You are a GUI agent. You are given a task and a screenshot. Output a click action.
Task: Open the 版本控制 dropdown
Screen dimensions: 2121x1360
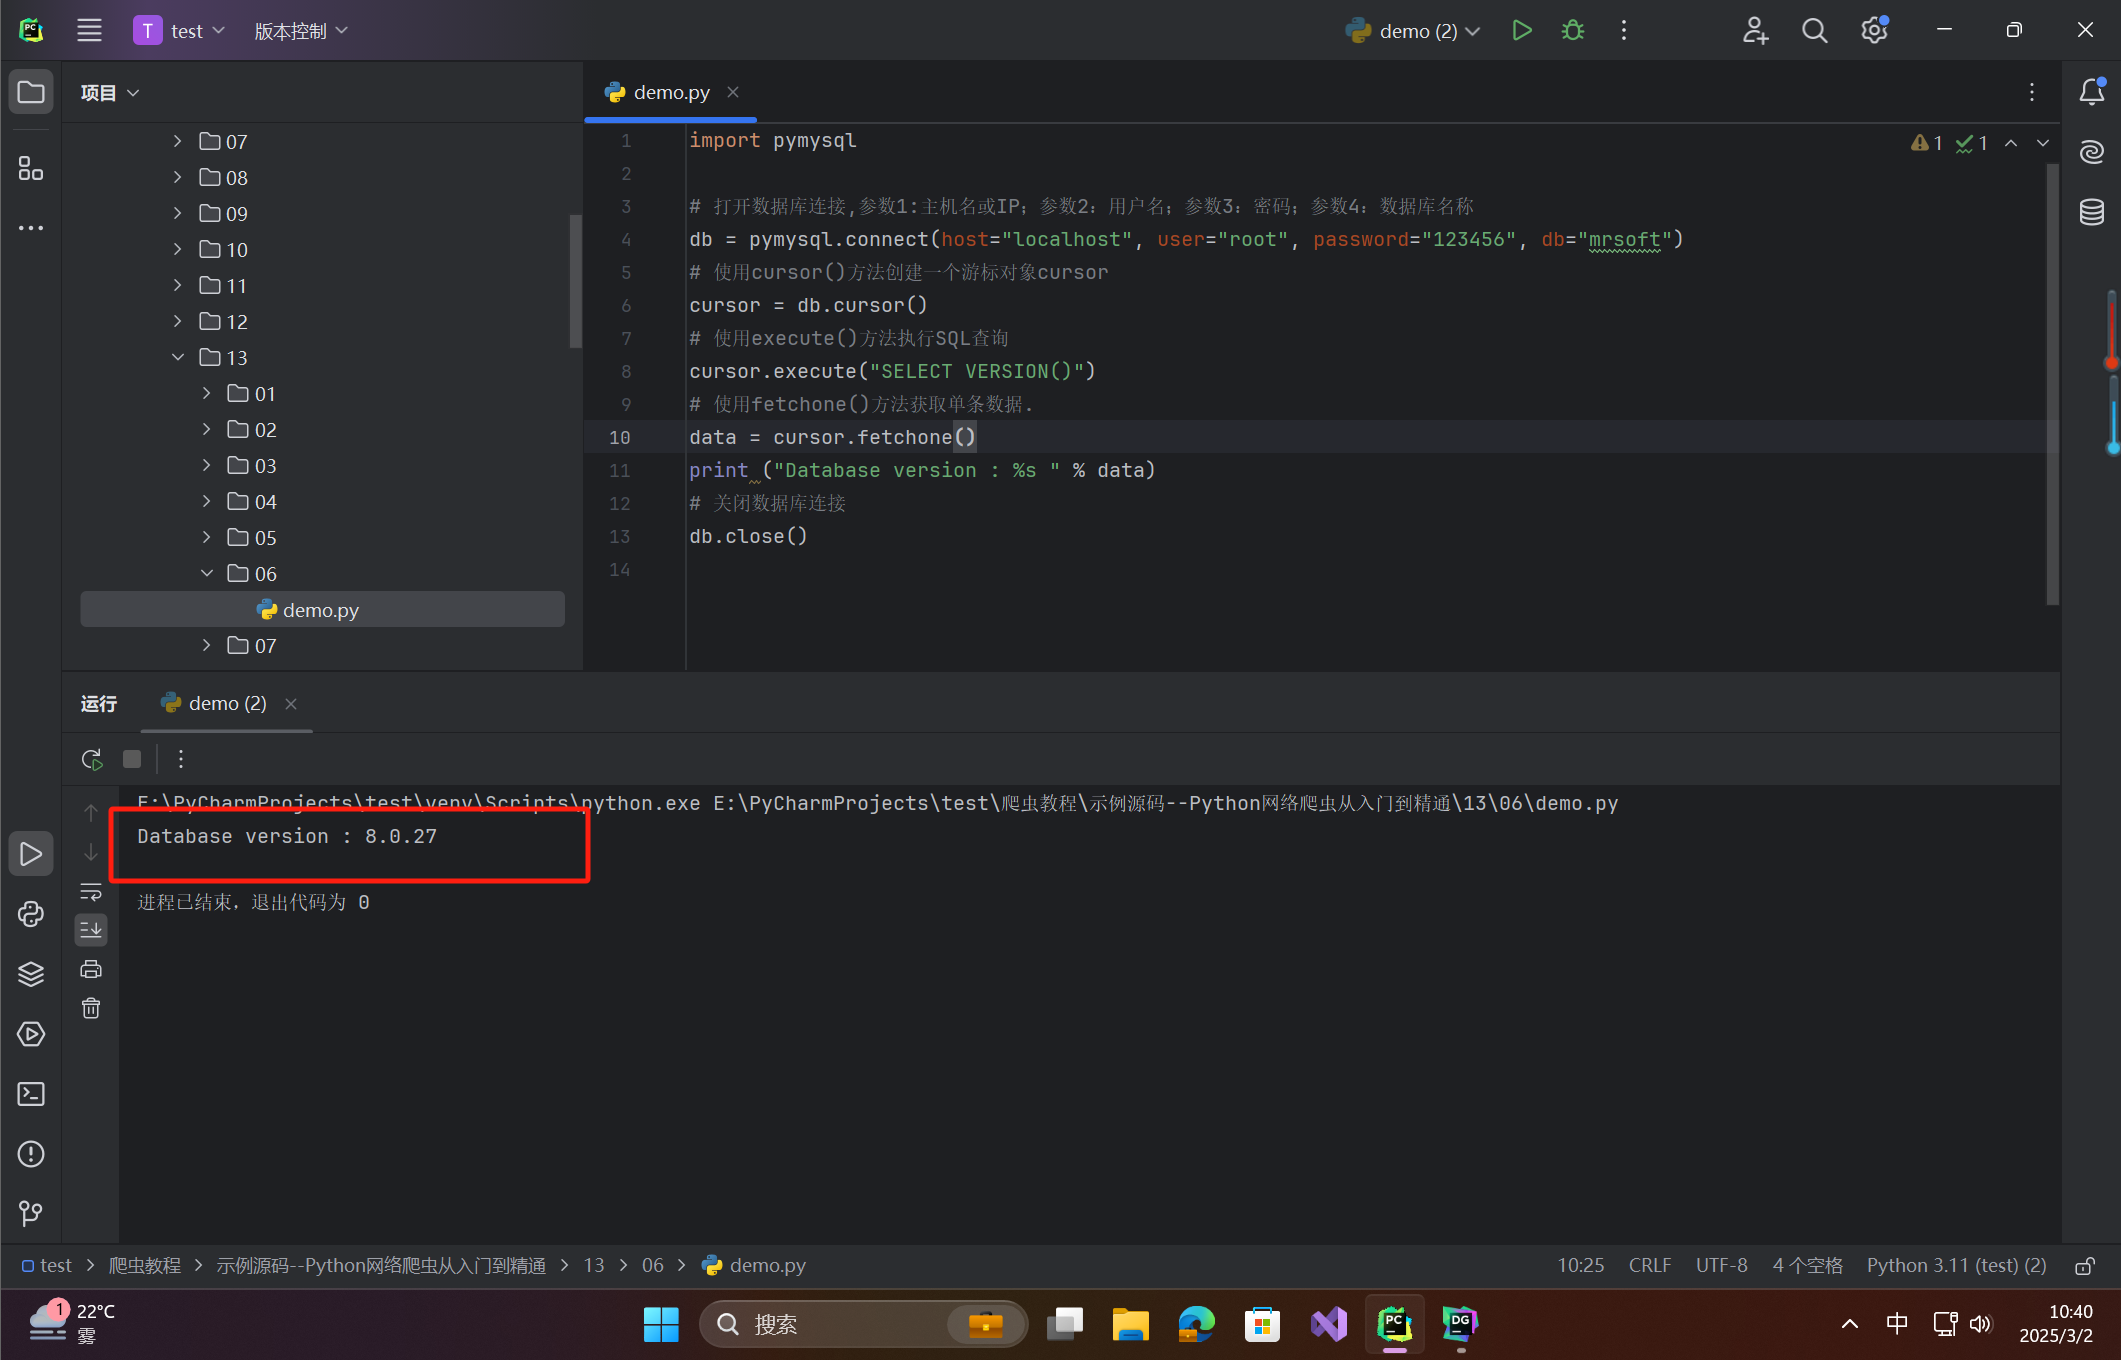coord(301,31)
